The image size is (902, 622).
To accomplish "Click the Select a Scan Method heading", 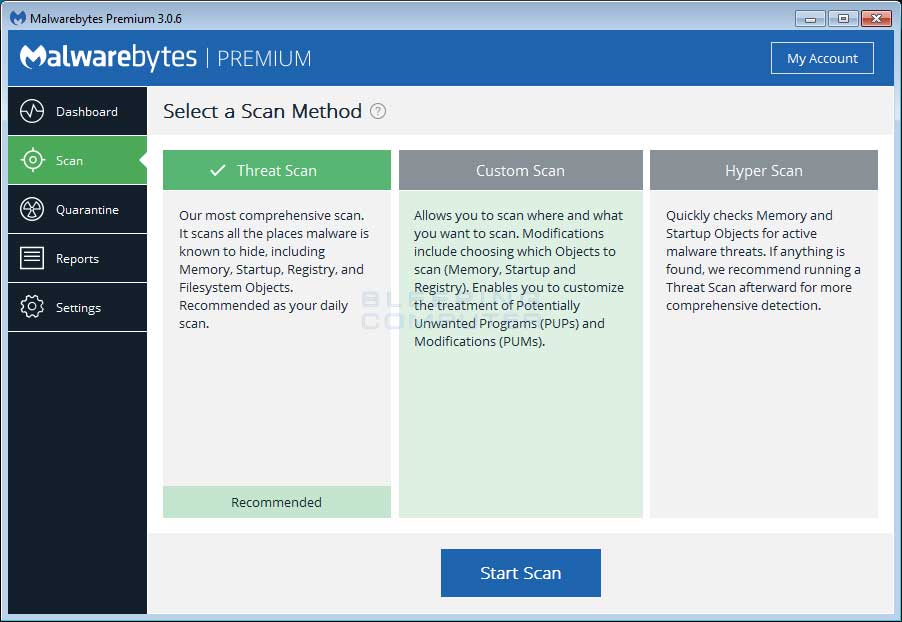I will point(260,111).
